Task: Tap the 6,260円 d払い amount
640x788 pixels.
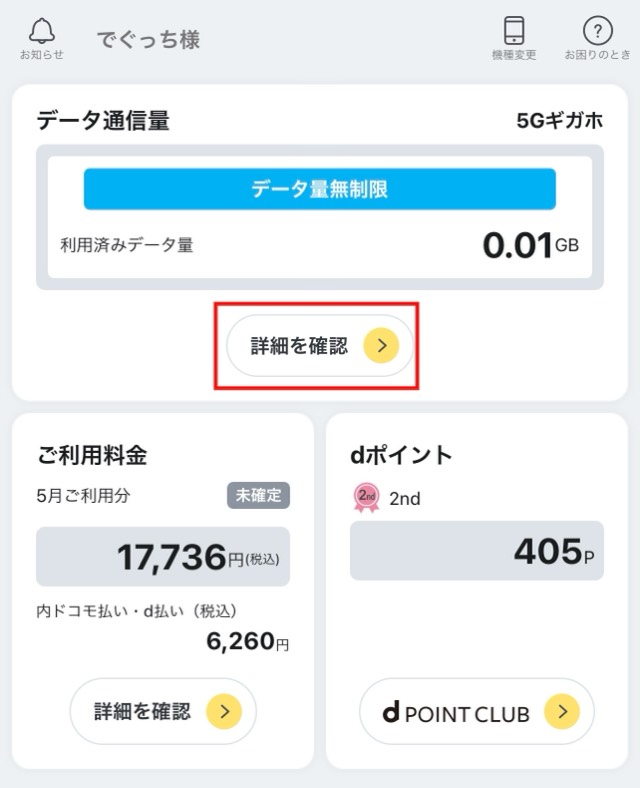Action: [247, 641]
